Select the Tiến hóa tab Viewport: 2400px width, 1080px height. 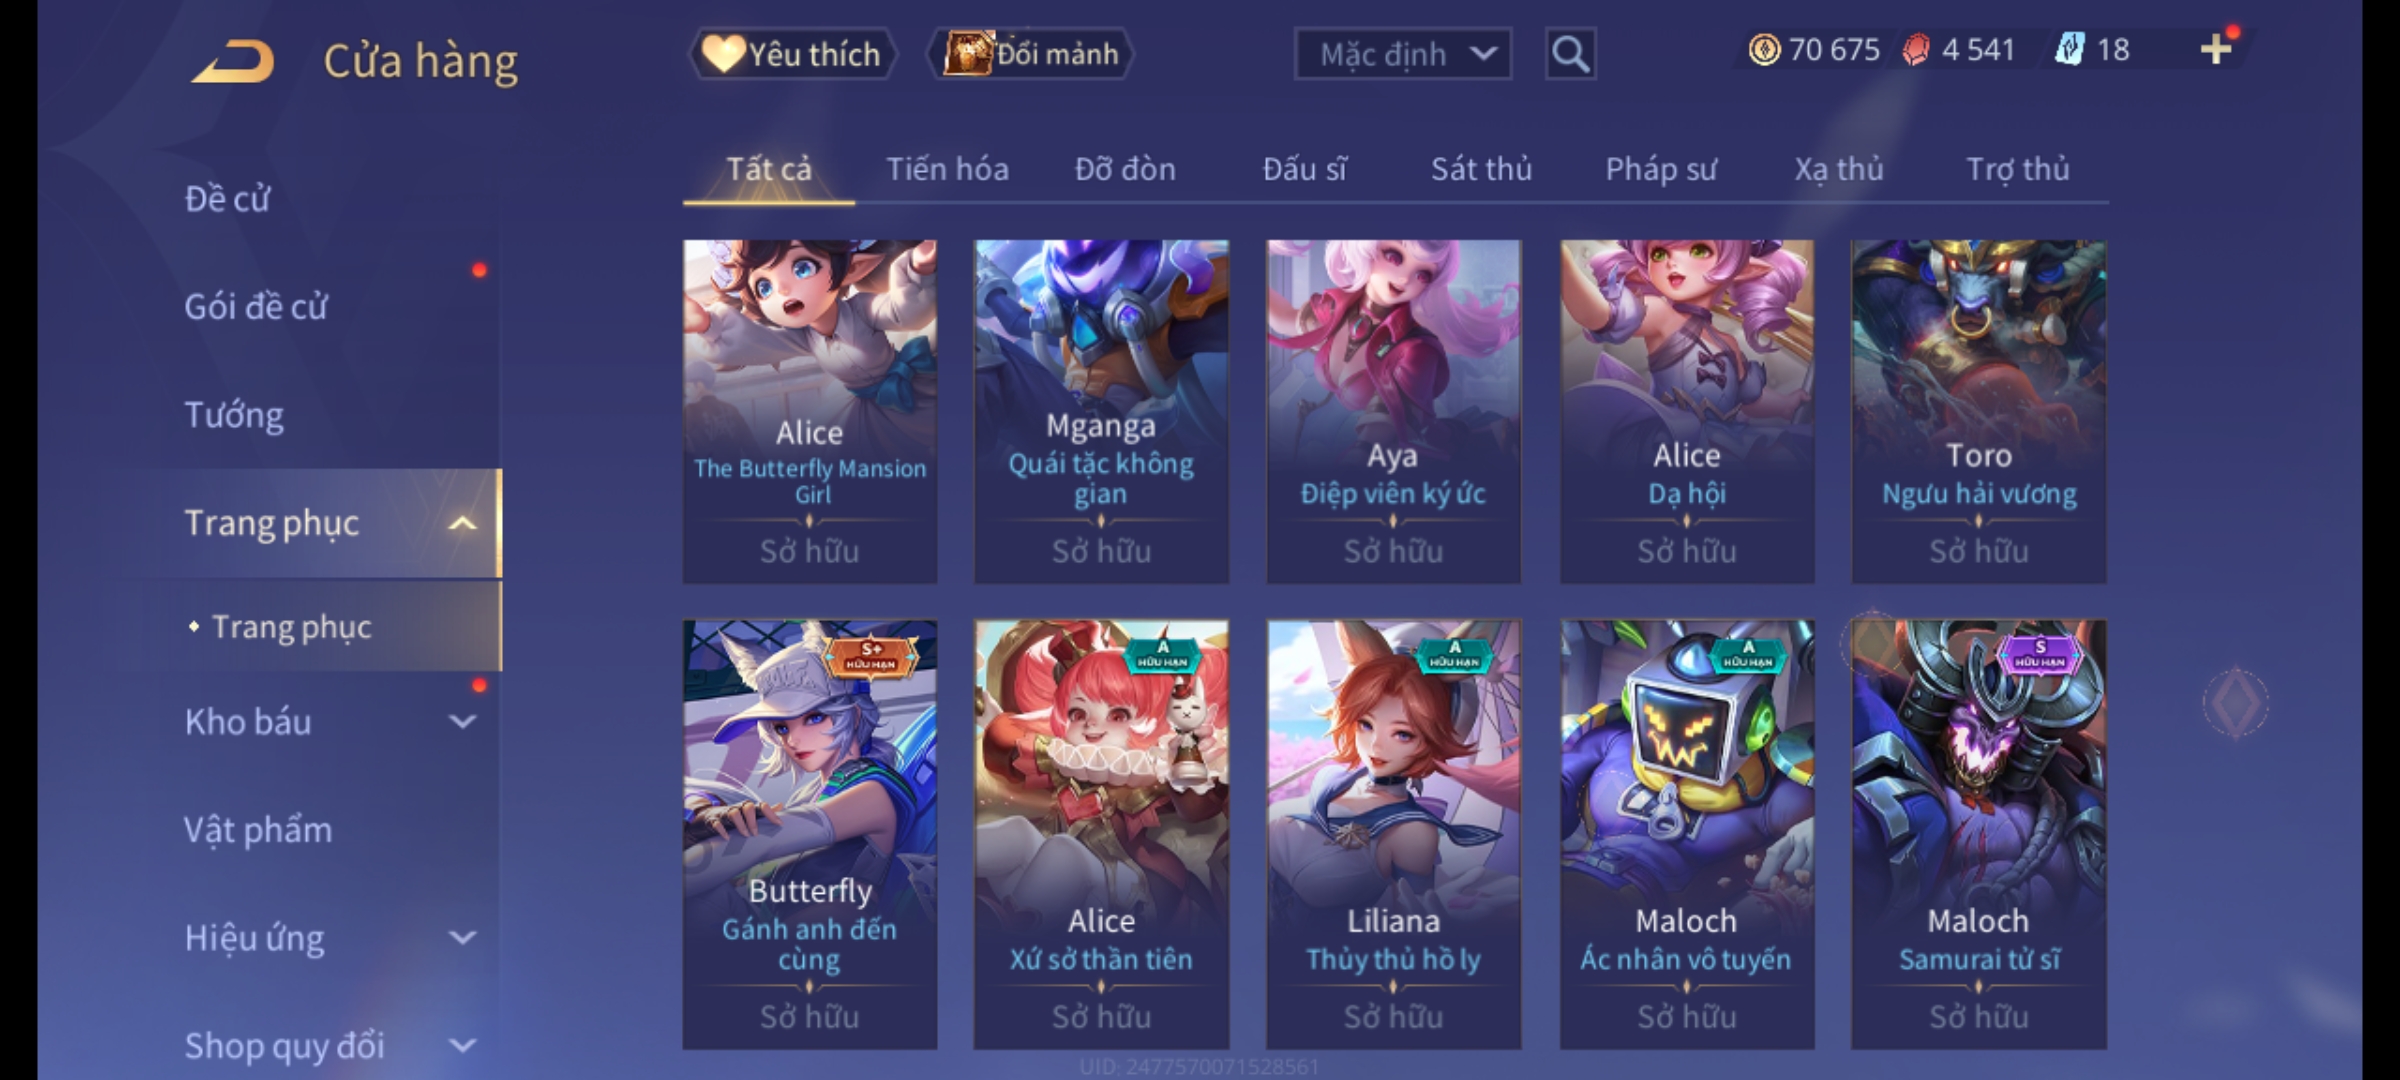[x=947, y=169]
